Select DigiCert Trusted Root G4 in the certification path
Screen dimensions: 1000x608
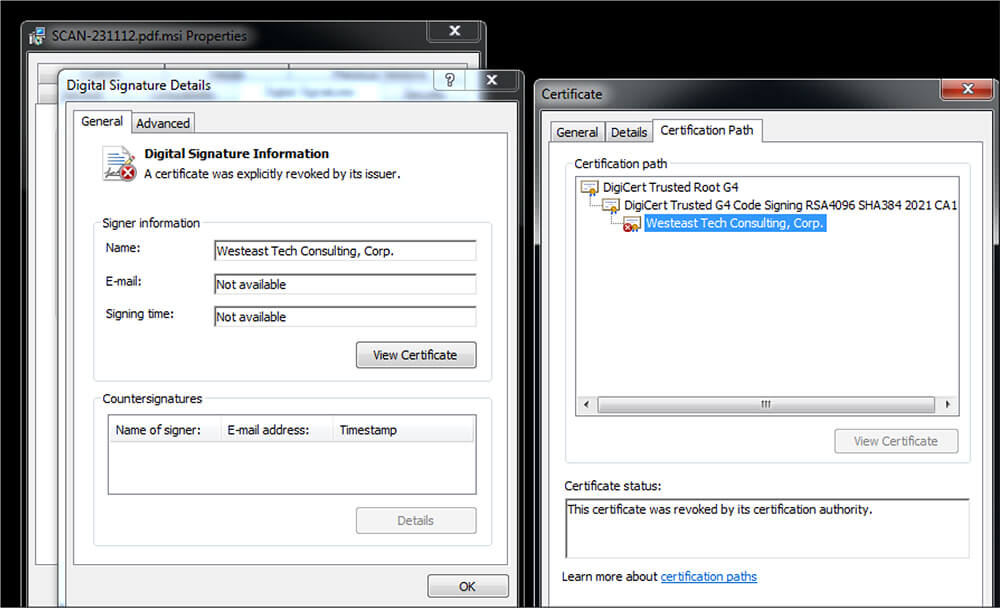[x=670, y=188]
